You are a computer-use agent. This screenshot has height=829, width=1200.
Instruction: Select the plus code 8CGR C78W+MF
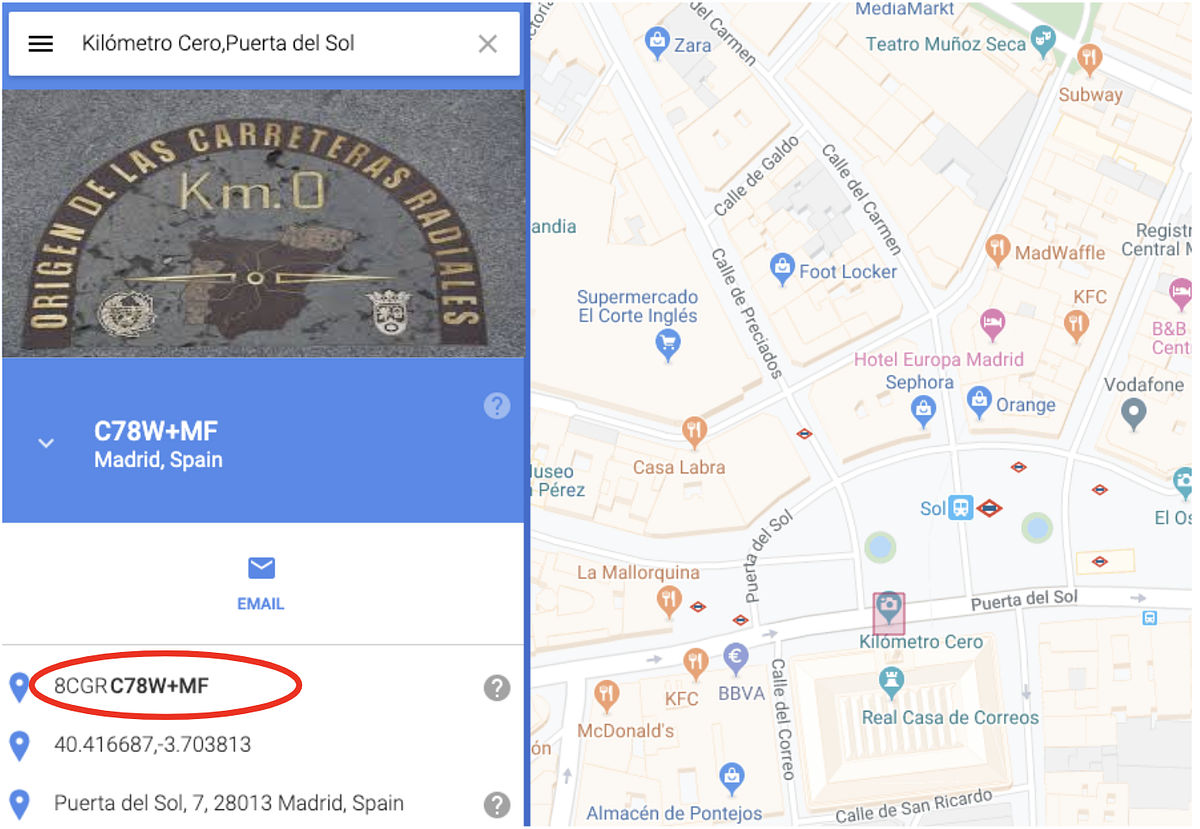pos(132,686)
